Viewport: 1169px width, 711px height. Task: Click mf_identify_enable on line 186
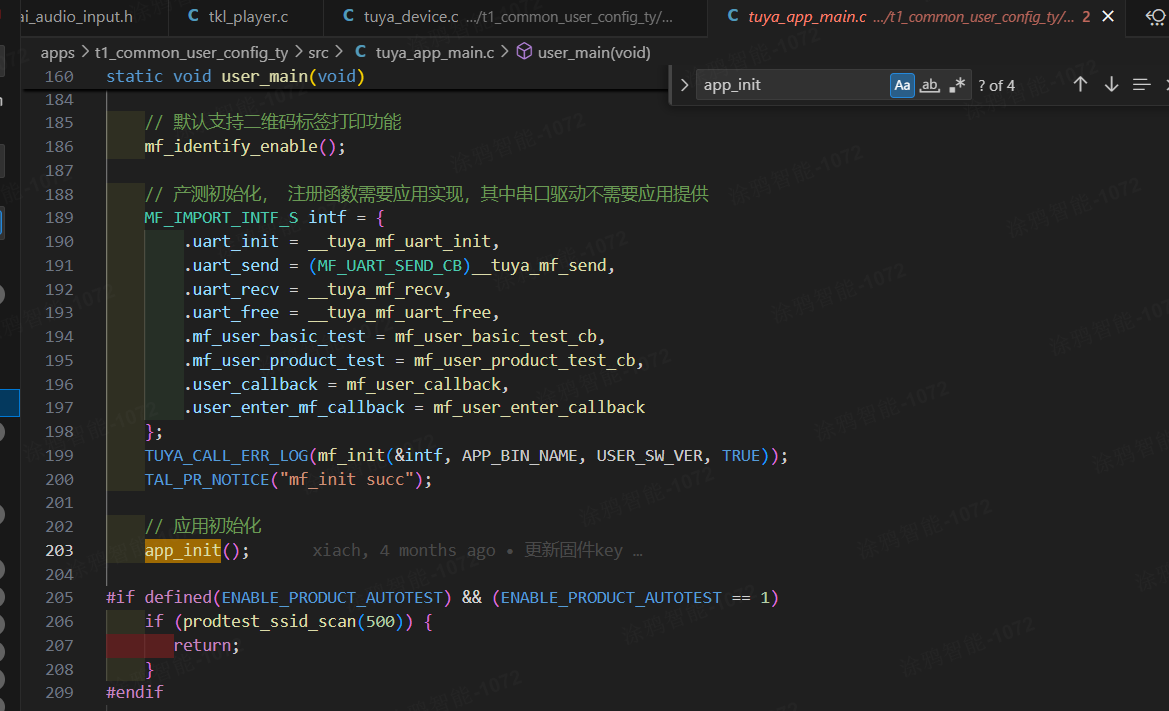tap(231, 147)
